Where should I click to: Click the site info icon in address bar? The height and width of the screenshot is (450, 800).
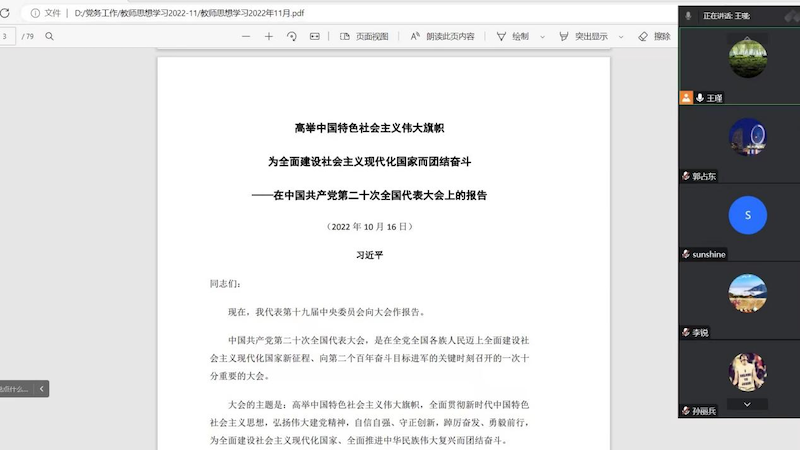(35, 13)
